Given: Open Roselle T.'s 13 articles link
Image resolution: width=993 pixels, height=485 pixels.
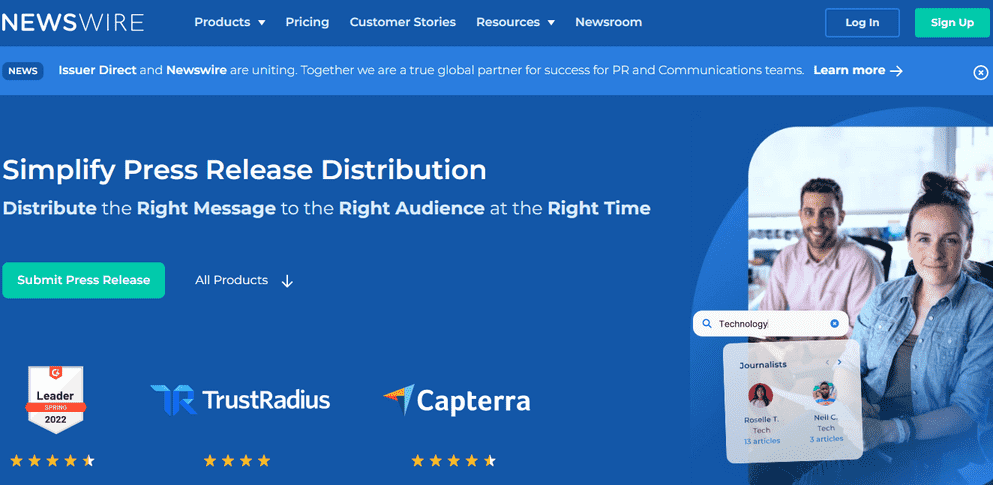Looking at the screenshot, I should (x=762, y=441).
